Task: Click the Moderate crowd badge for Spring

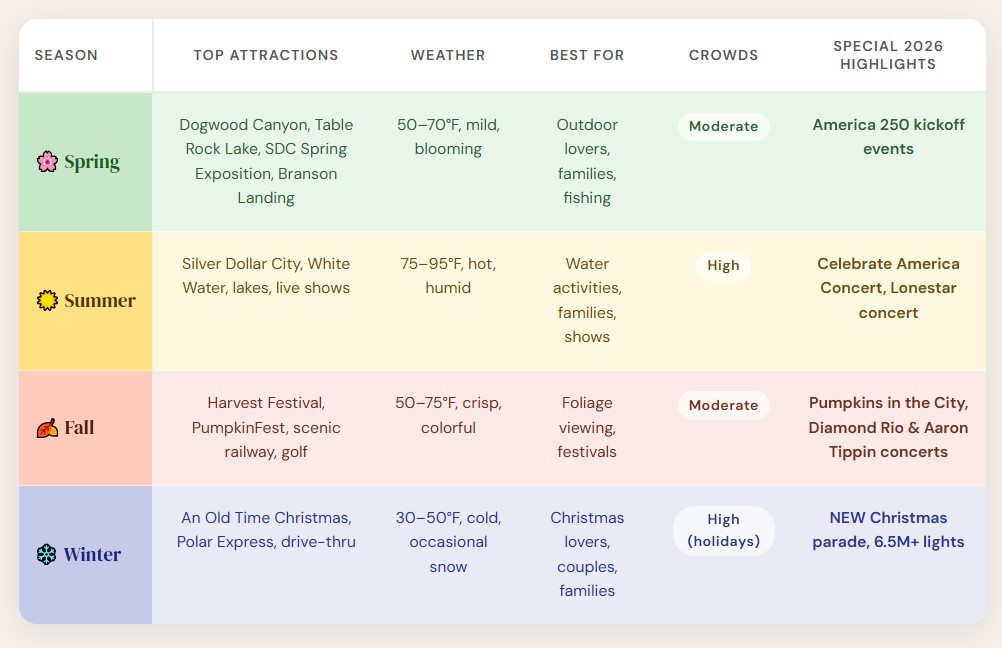Action: tap(723, 127)
